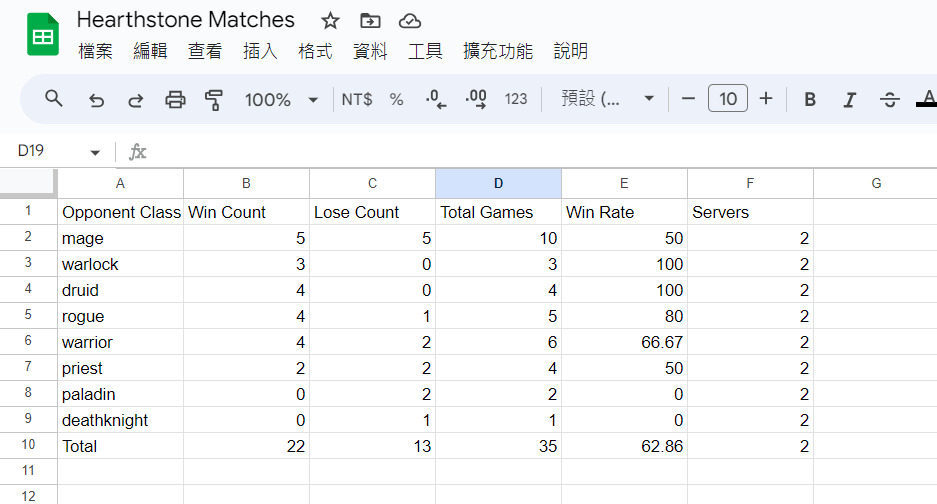
Task: Select the 'paladin' cell
Action: 120,394
